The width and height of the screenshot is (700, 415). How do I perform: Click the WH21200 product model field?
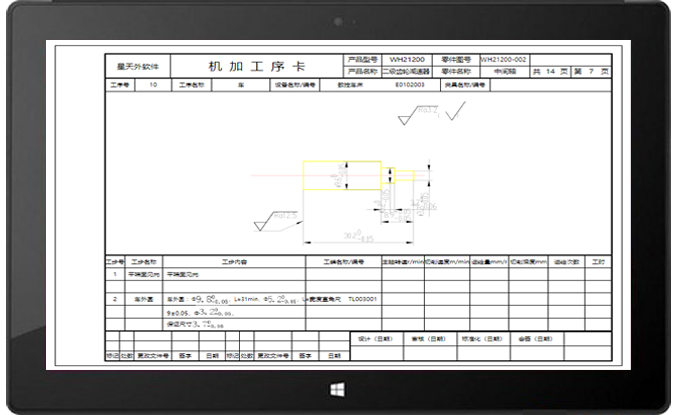pyautogui.click(x=408, y=59)
